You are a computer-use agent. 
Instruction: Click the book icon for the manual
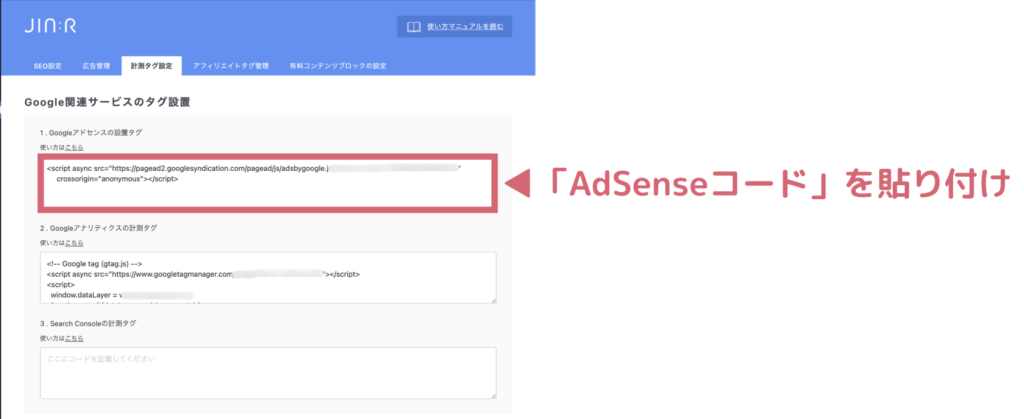click(413, 26)
